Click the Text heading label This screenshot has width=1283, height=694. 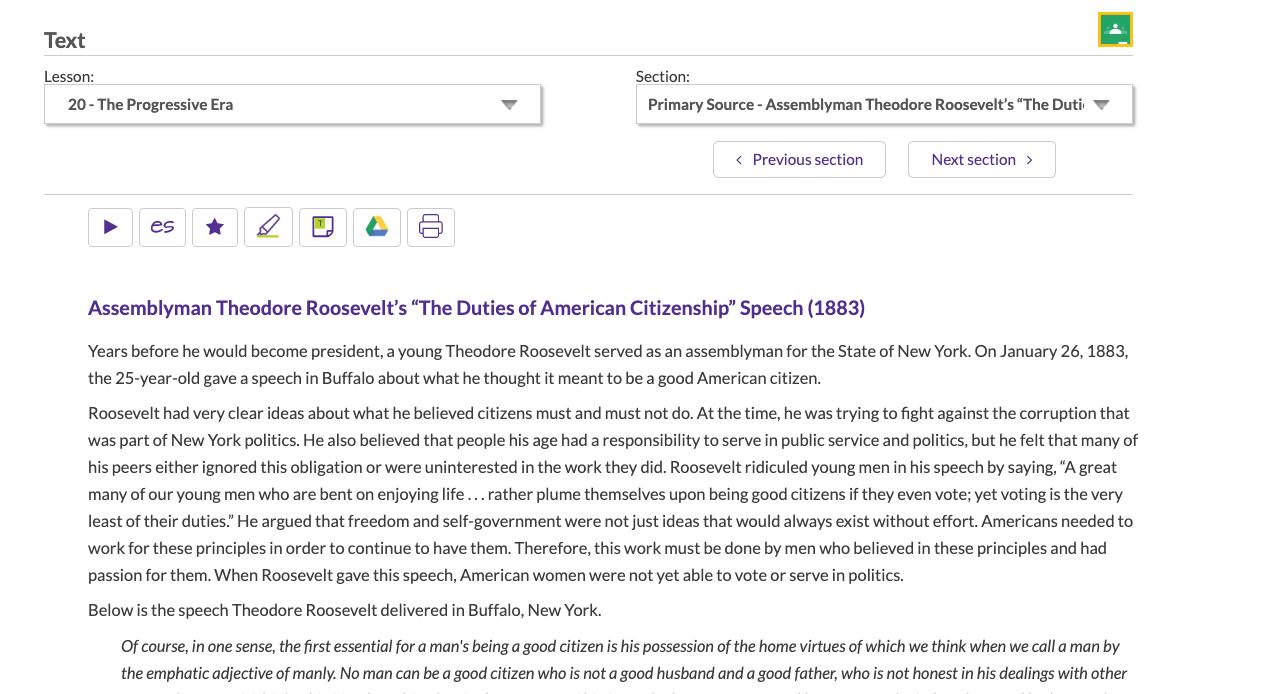pyautogui.click(x=64, y=40)
